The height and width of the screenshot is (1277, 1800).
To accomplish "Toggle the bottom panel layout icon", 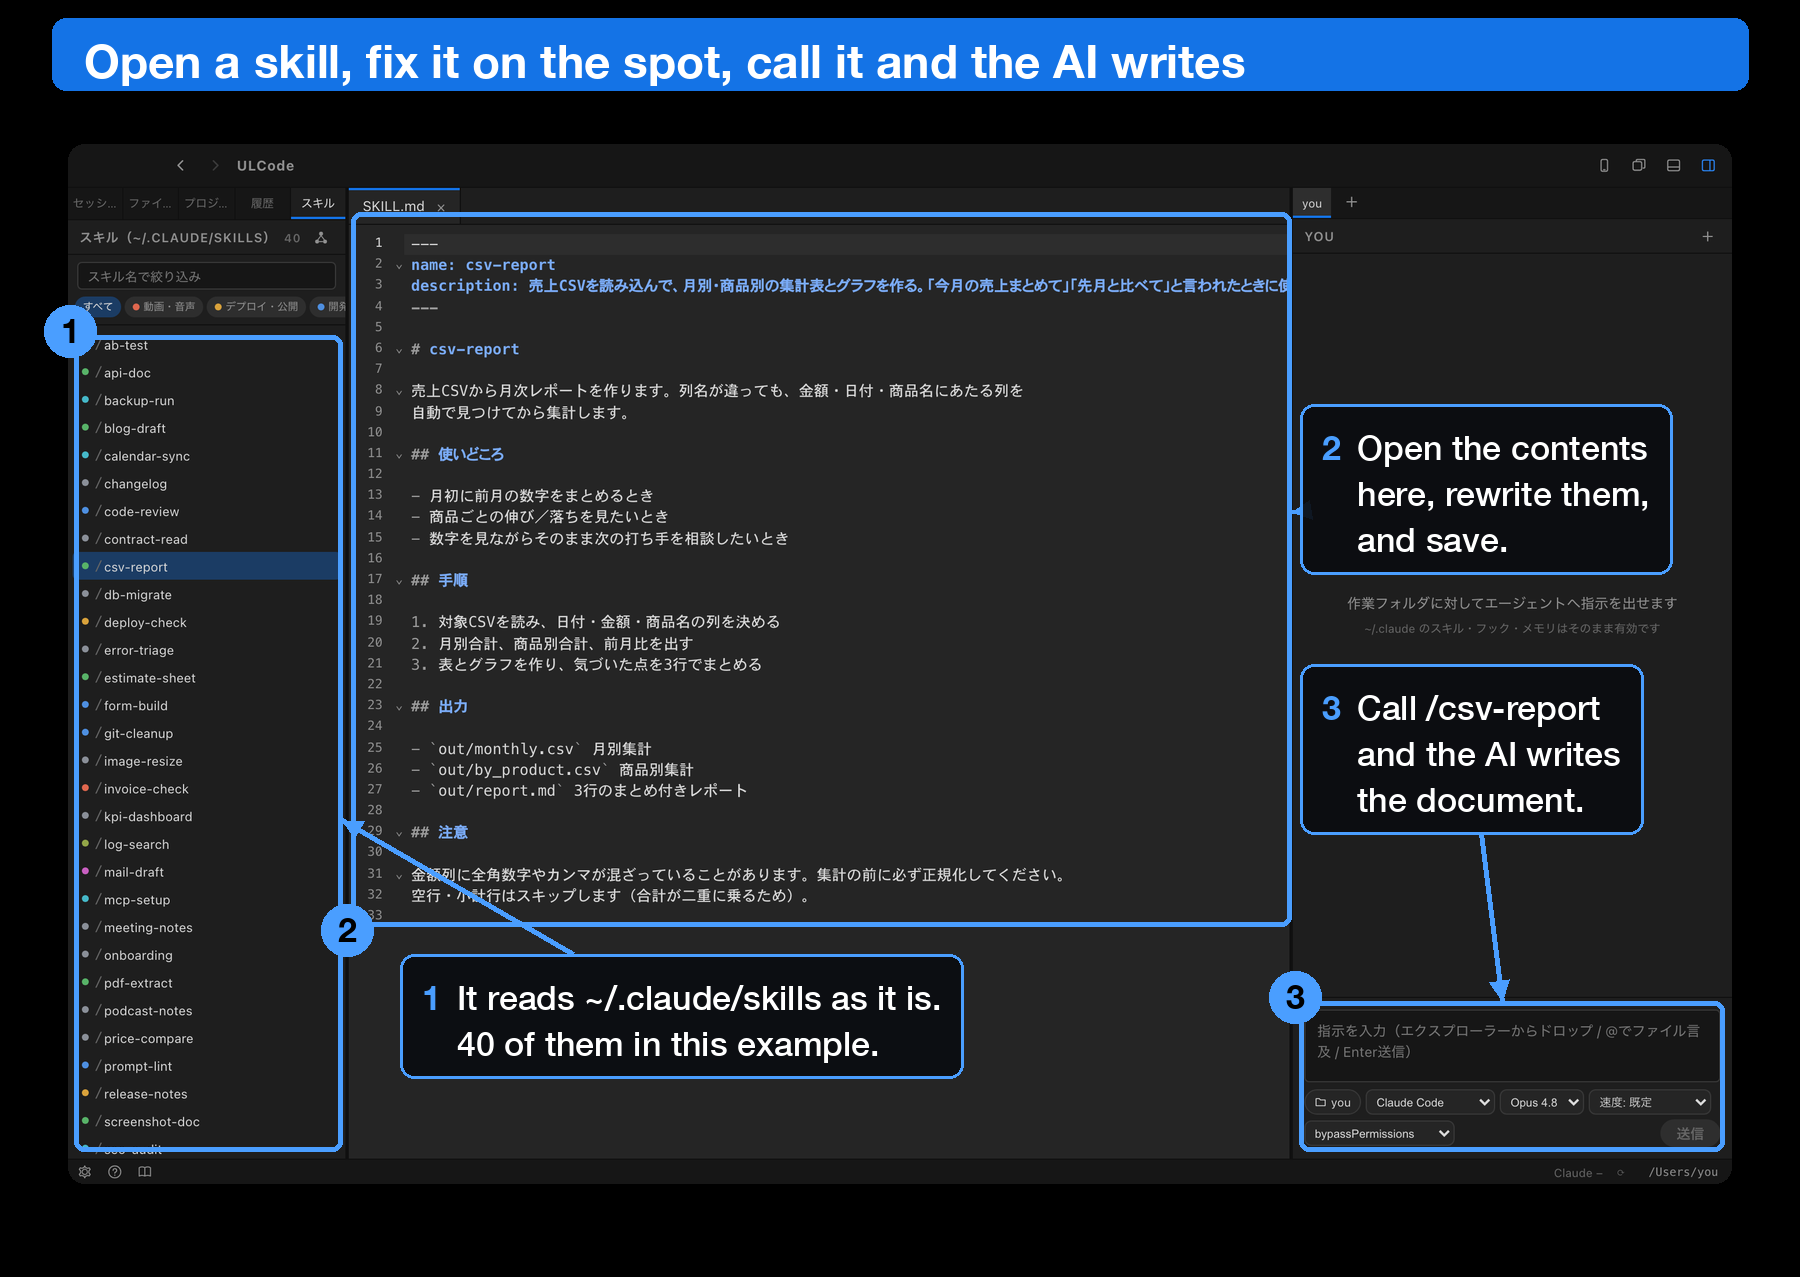I will (x=1673, y=165).
